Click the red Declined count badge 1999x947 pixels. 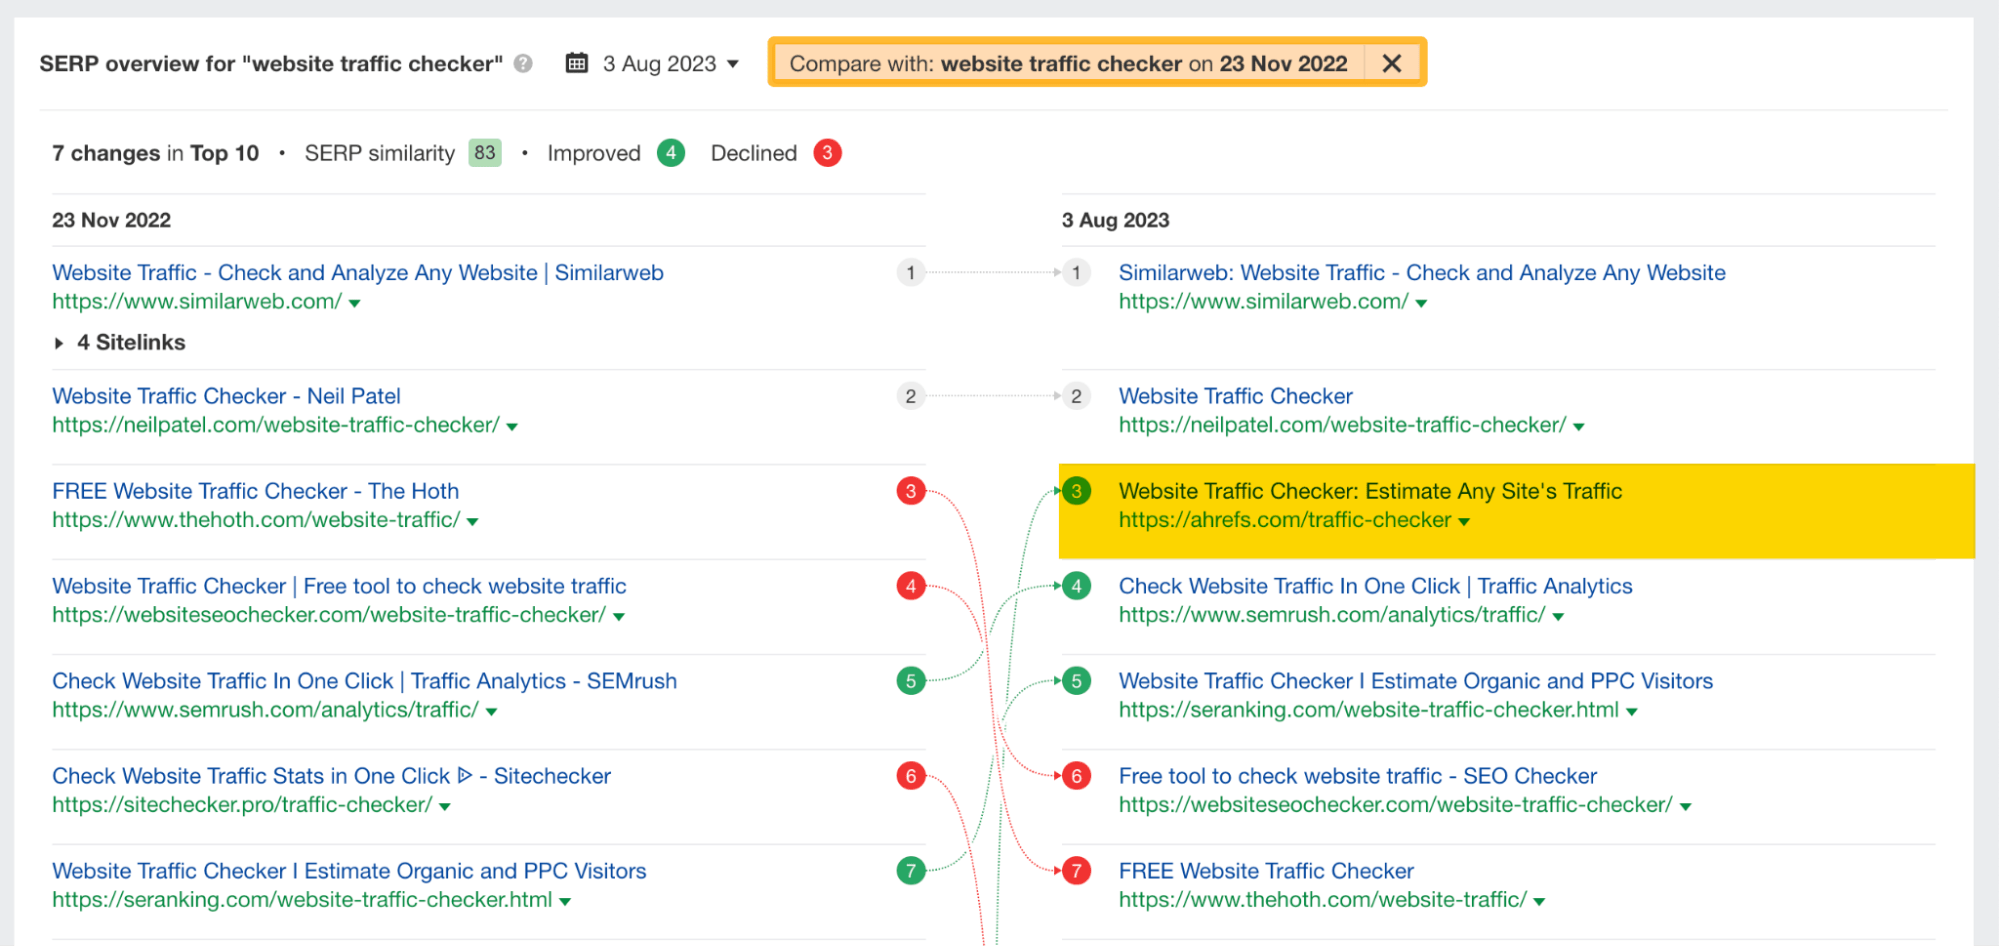[827, 152]
